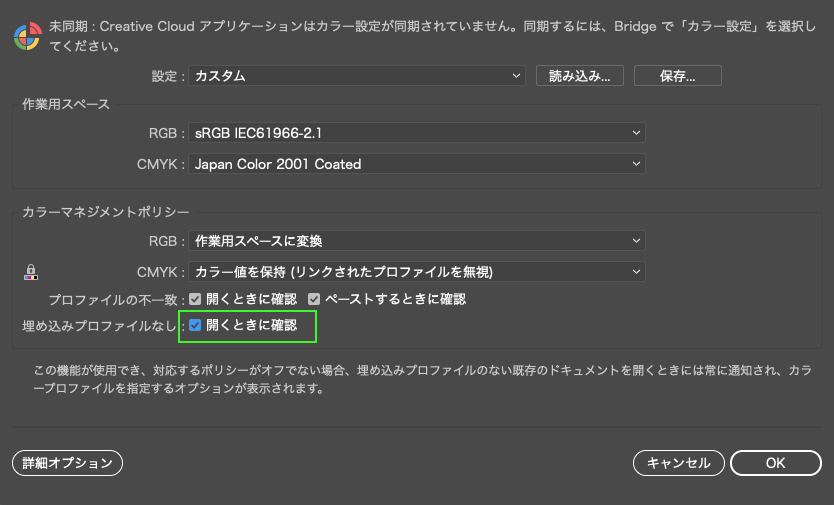Image resolution: width=834 pixels, height=505 pixels.
Task: Uncheck 埋め込みプロファイルなし 開くときに確認 checkbox
Action: [195, 325]
